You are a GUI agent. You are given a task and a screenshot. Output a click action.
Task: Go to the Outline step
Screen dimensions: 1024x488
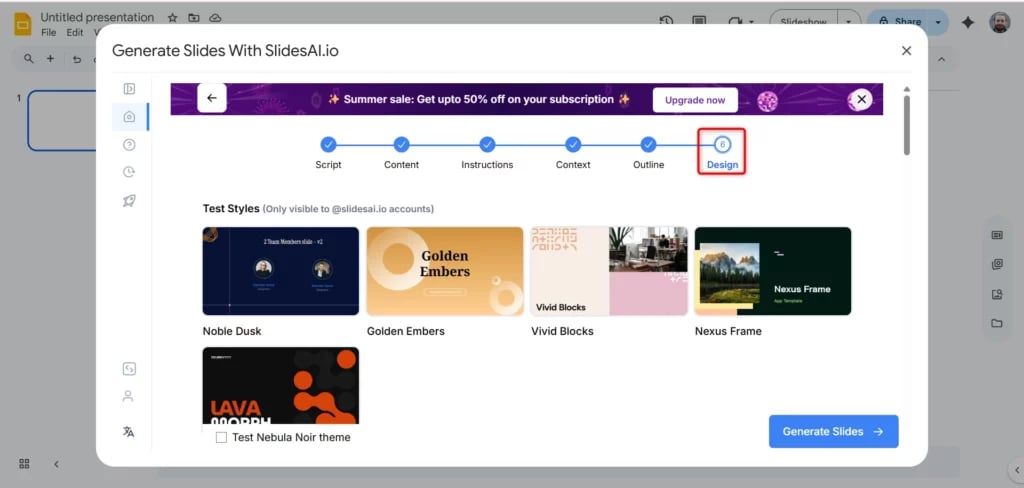(x=648, y=145)
